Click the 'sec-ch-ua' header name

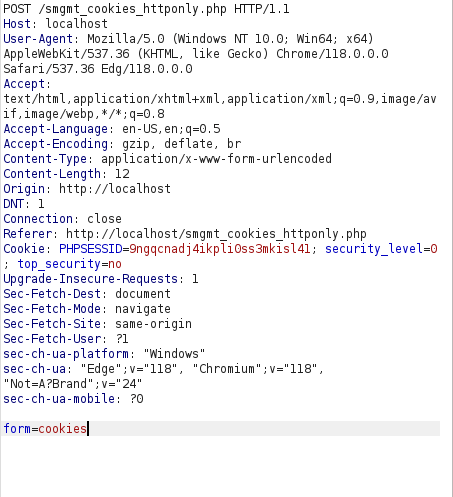(x=35, y=369)
